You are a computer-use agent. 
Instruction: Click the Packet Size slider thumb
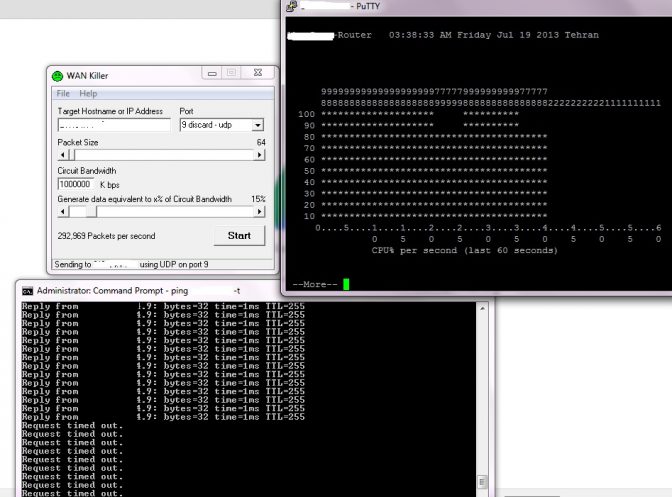70,155
